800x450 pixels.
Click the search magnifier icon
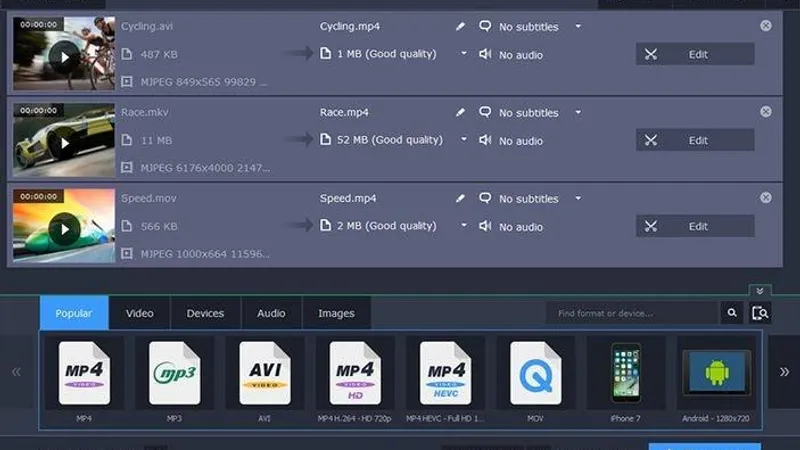[x=733, y=314]
